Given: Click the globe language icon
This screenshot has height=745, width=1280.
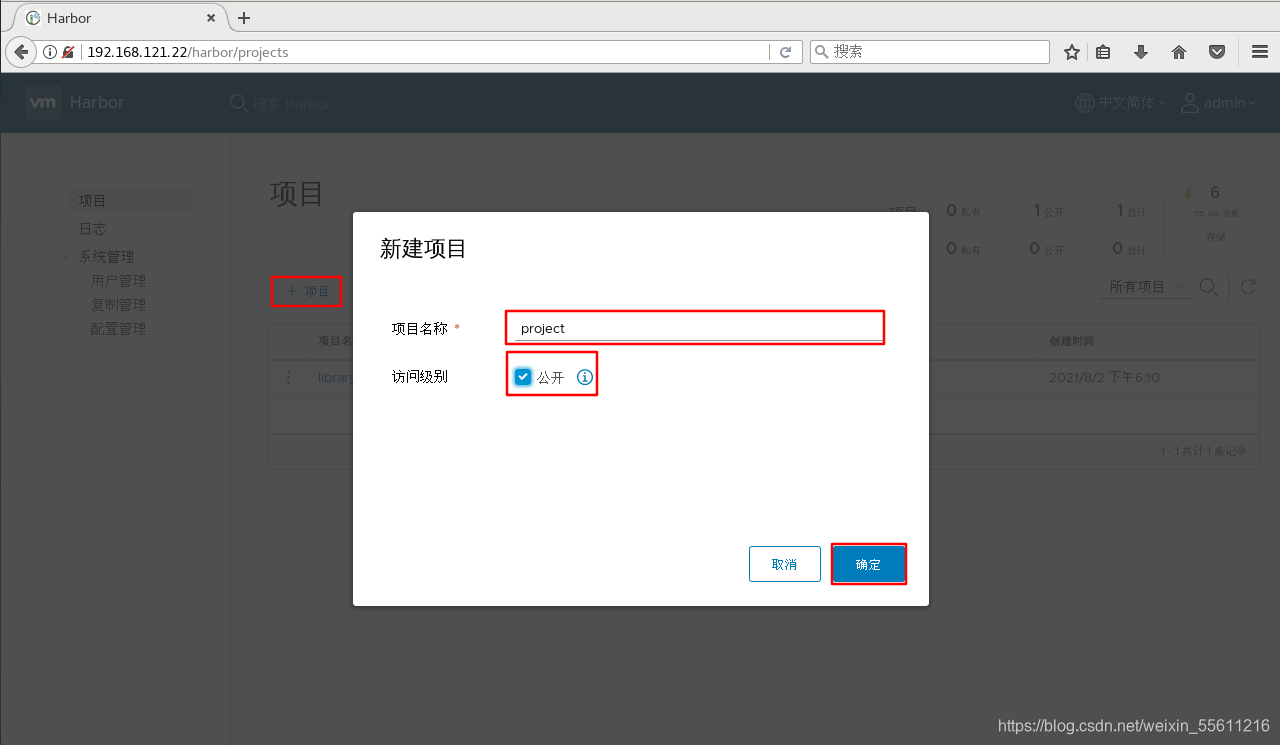Looking at the screenshot, I should click(x=1085, y=103).
